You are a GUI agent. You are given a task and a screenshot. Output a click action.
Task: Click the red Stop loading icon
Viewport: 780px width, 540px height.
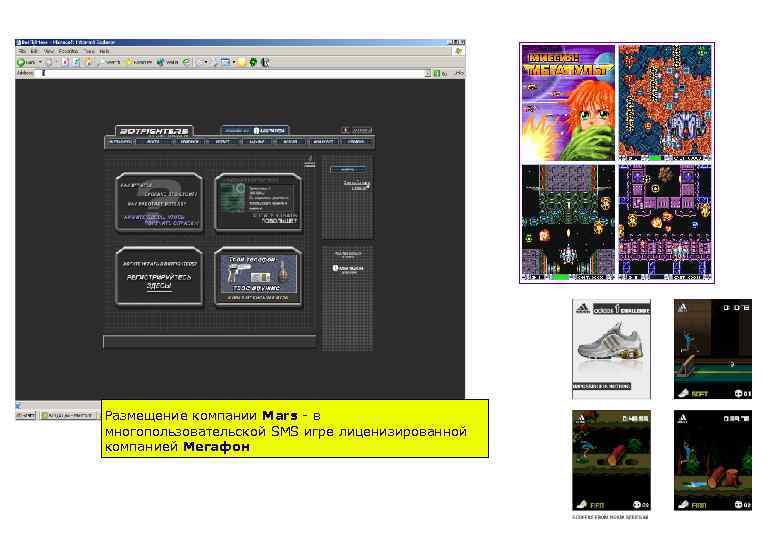(65, 62)
